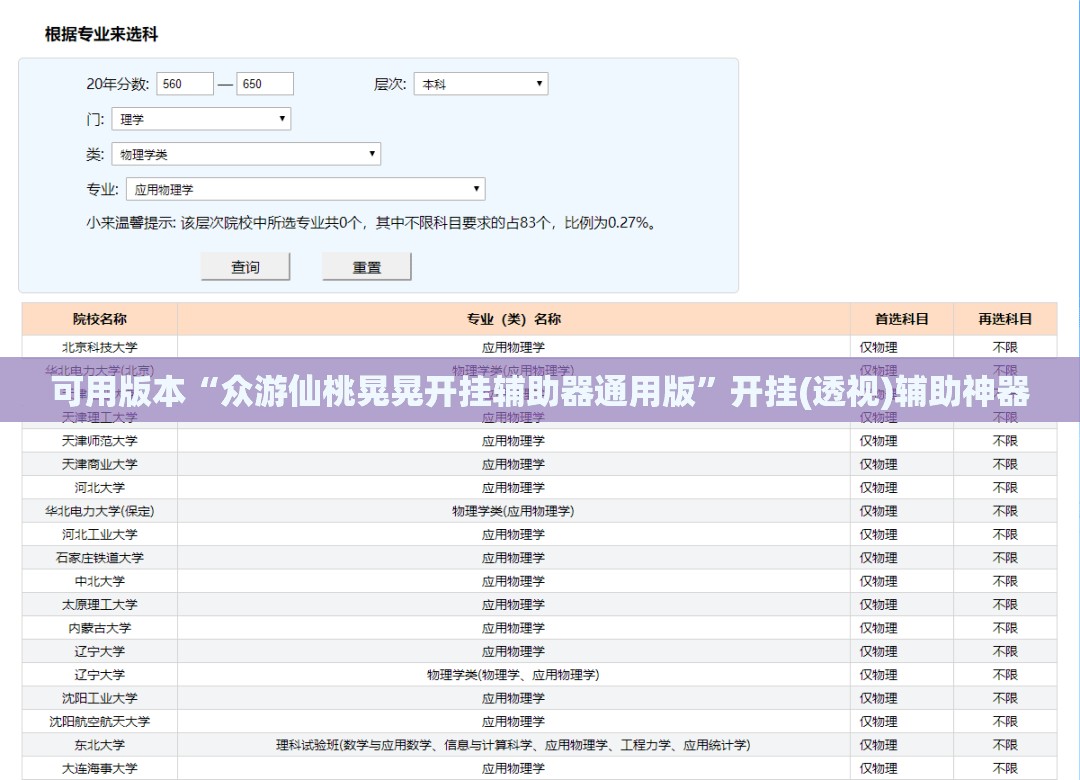Click the 根据专业来选科 page heading
The width and height of the screenshot is (1080, 780).
point(101,34)
